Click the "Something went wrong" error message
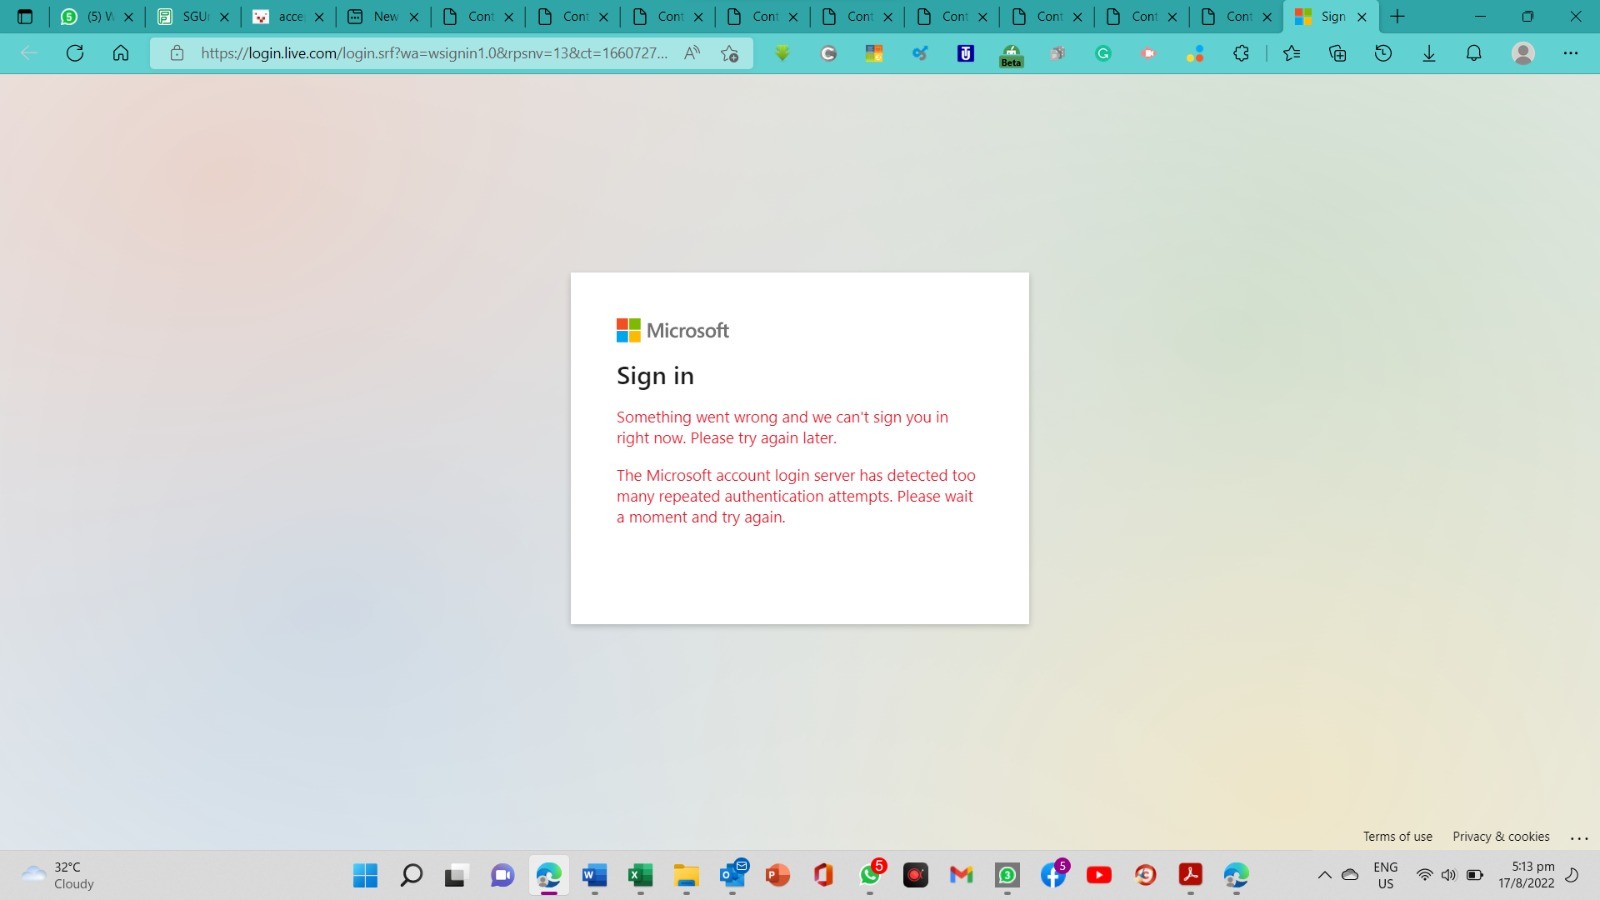Viewport: 1600px width, 900px height. point(782,427)
